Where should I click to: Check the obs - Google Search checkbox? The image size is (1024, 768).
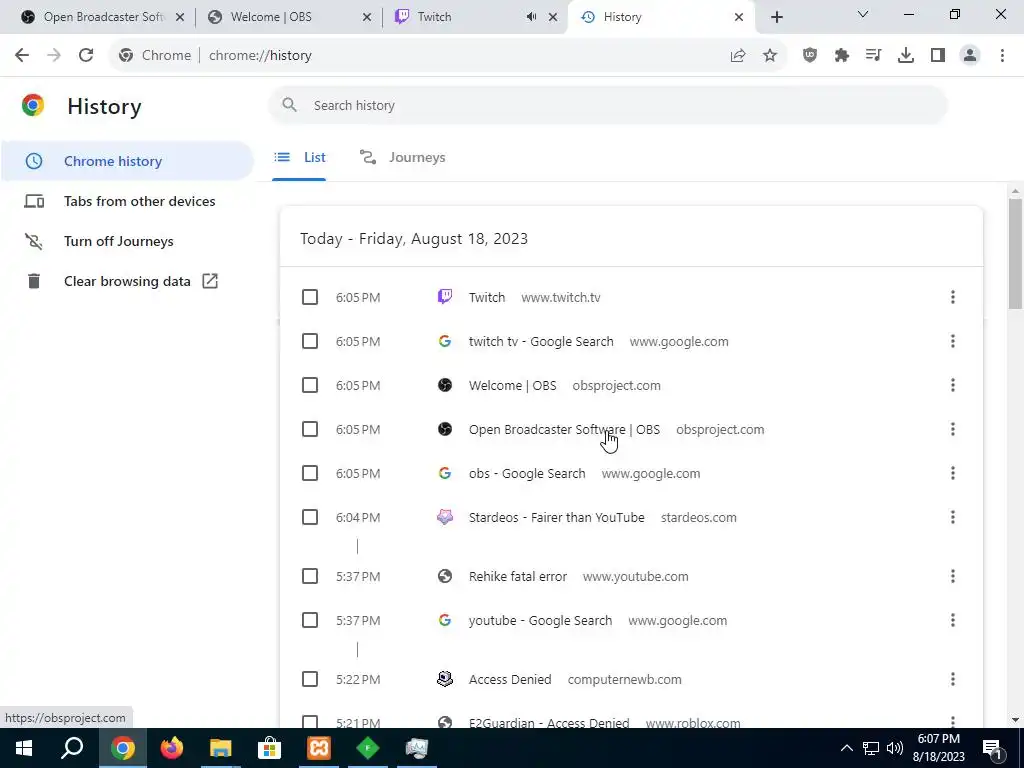(310, 473)
